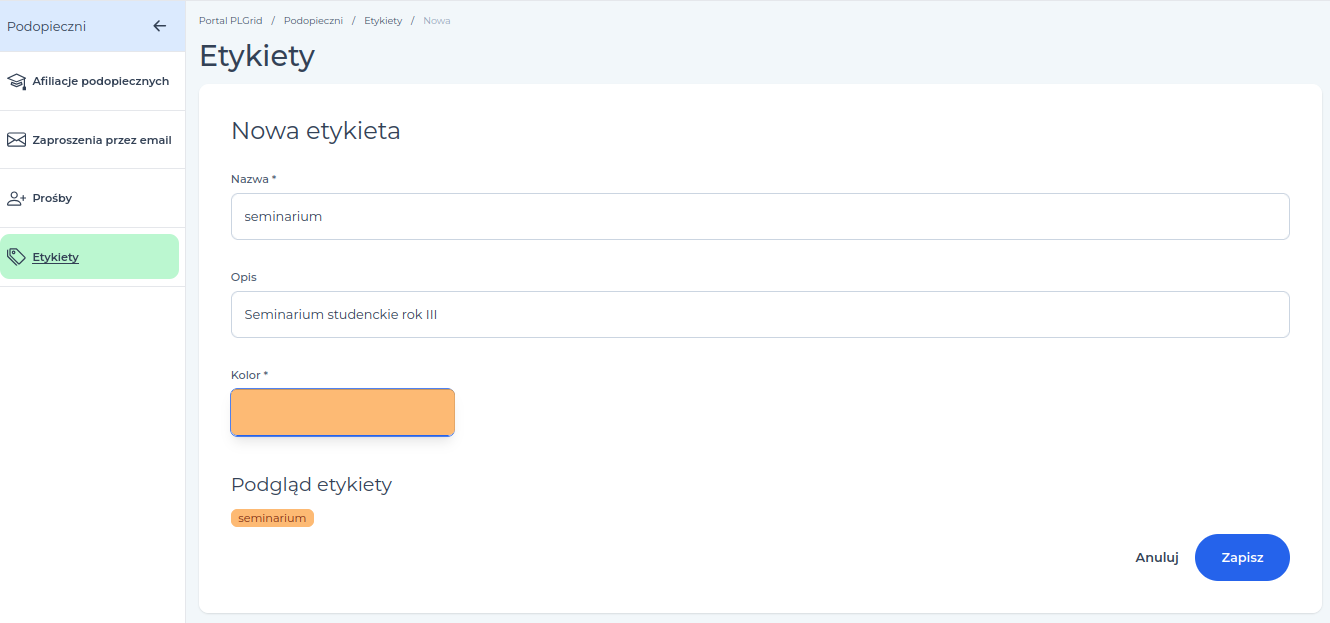Click the seminarium label preview badge

272,518
